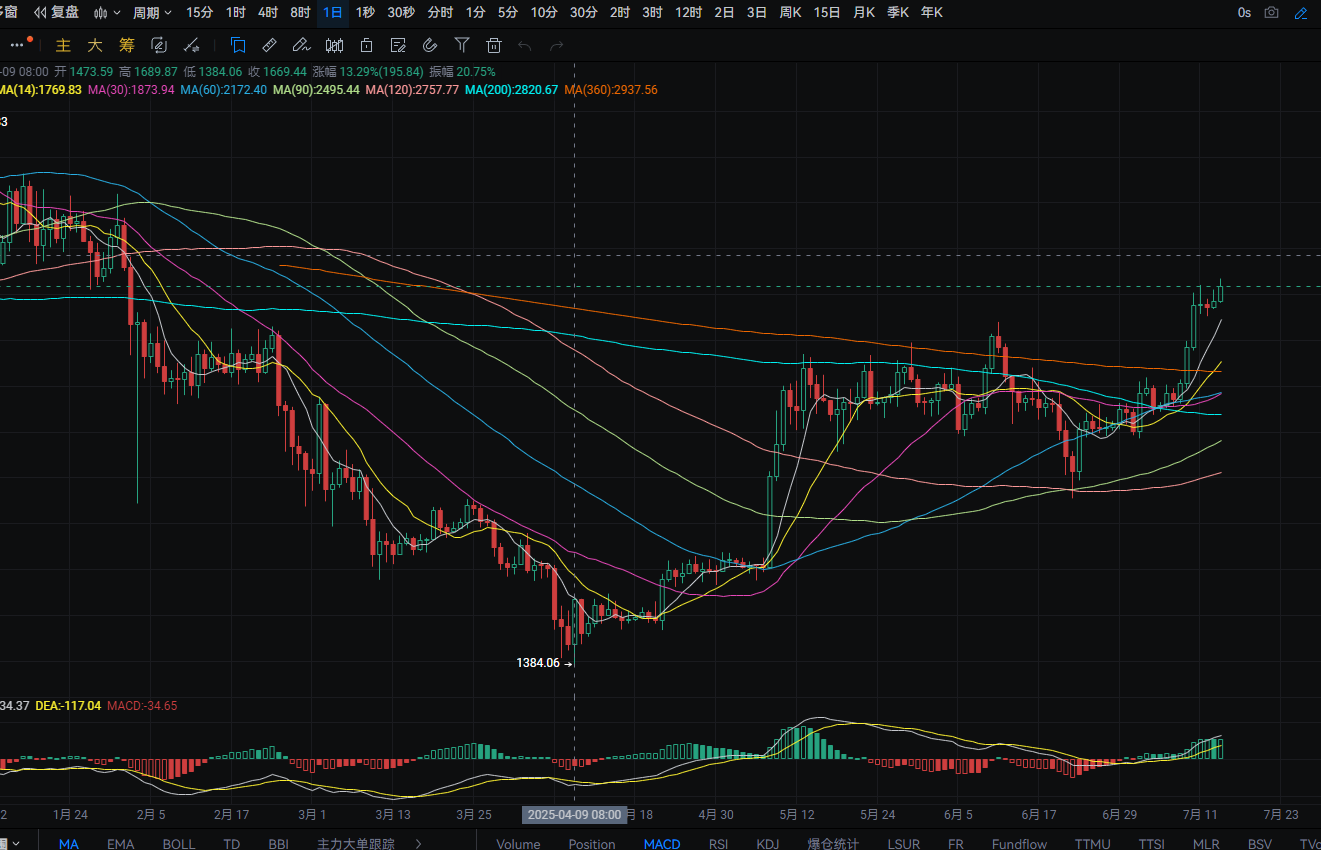Open the candlestick chart type dropdown
The width and height of the screenshot is (1321, 850).
(107, 13)
